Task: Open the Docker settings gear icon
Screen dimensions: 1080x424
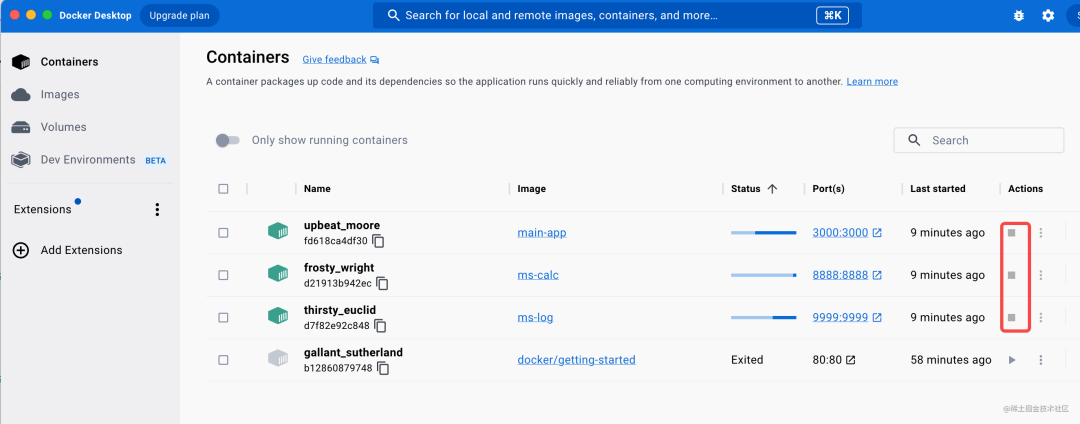Action: [1048, 16]
